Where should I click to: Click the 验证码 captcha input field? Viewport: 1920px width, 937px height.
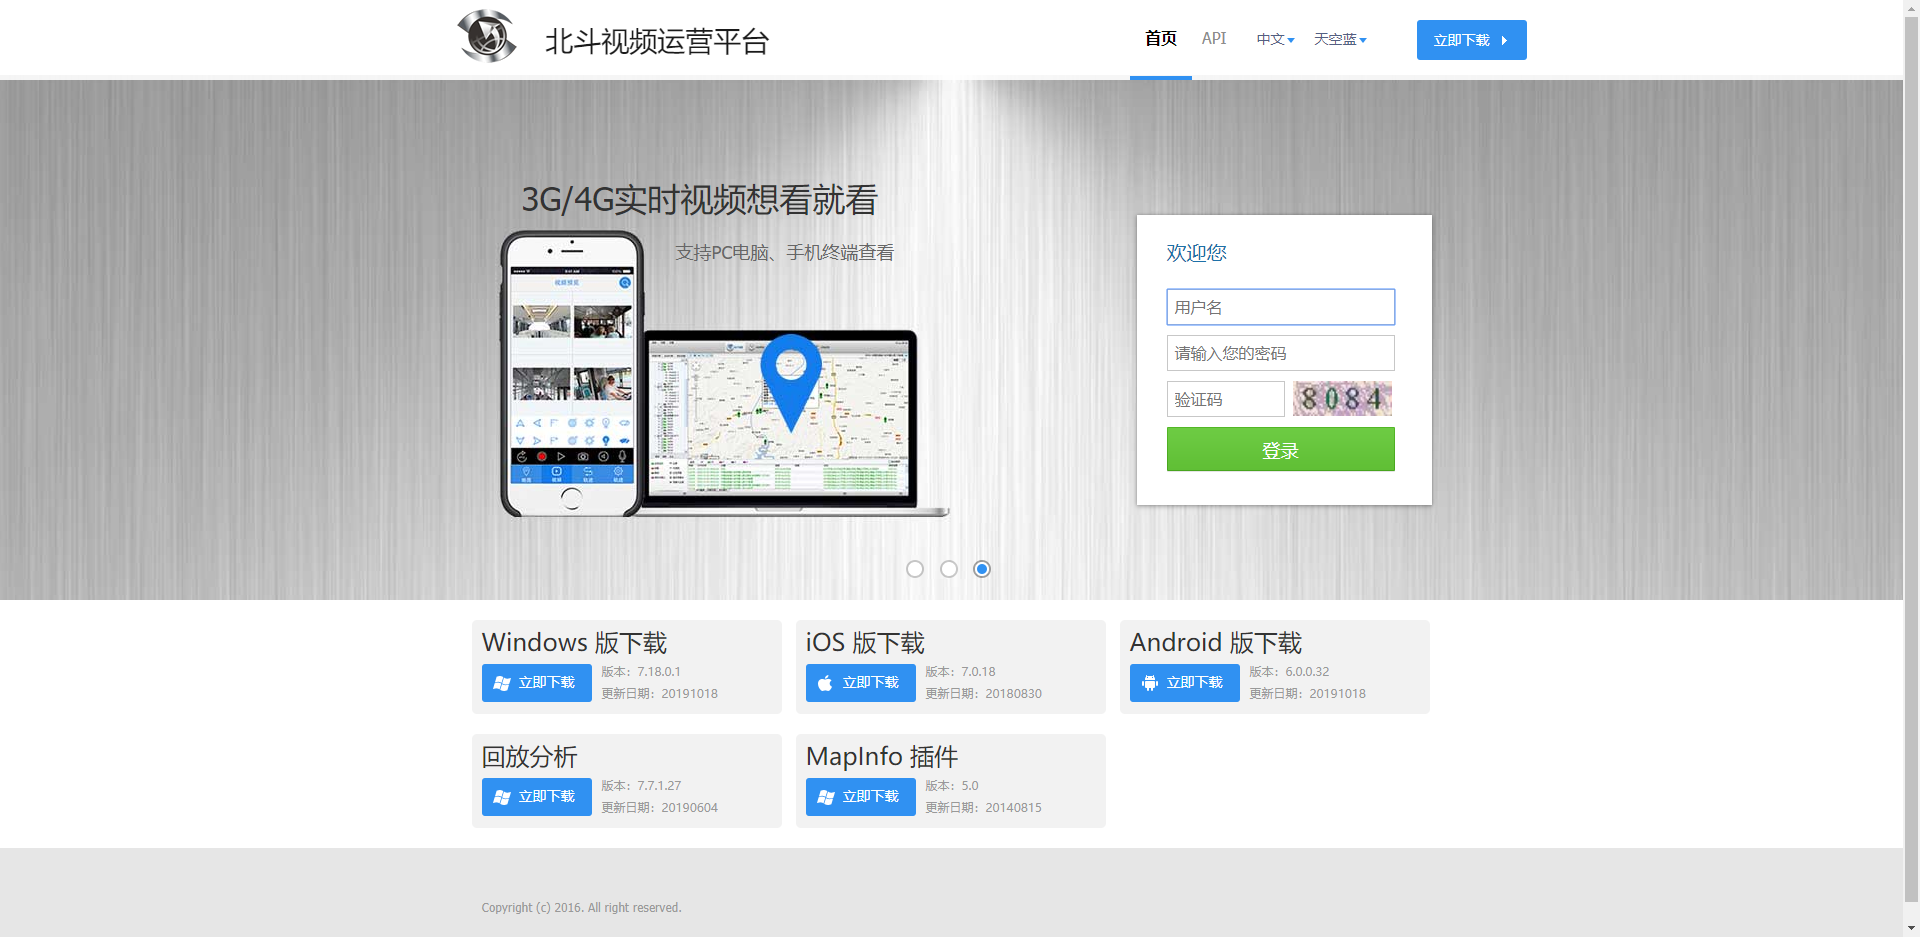point(1225,399)
